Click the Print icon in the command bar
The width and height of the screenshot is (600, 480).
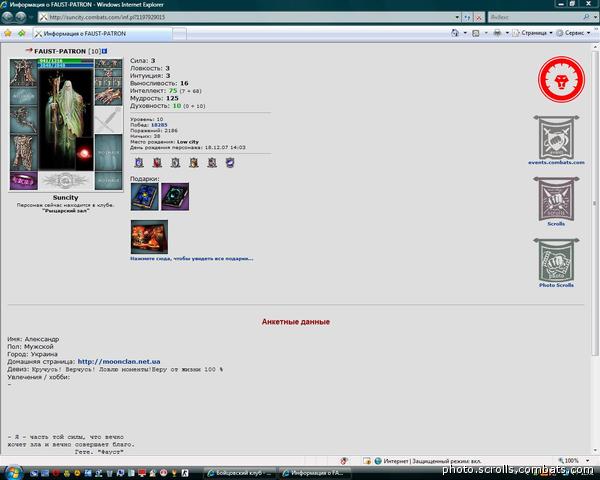pyautogui.click(x=497, y=33)
